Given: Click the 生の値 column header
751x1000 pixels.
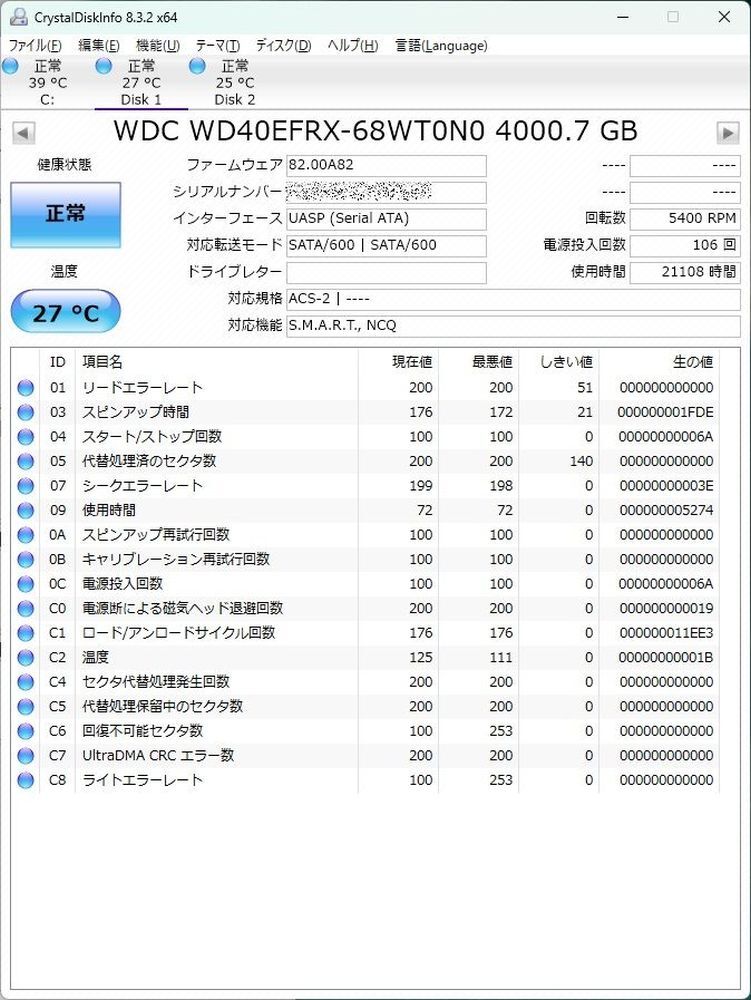Looking at the screenshot, I should (x=659, y=362).
